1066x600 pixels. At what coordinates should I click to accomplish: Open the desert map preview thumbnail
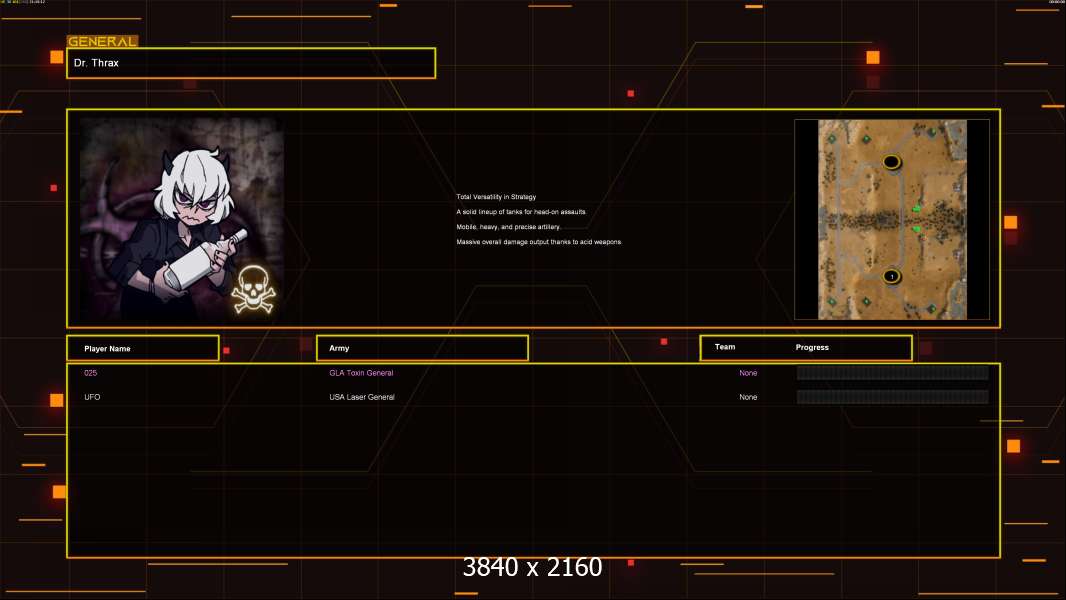(x=892, y=219)
